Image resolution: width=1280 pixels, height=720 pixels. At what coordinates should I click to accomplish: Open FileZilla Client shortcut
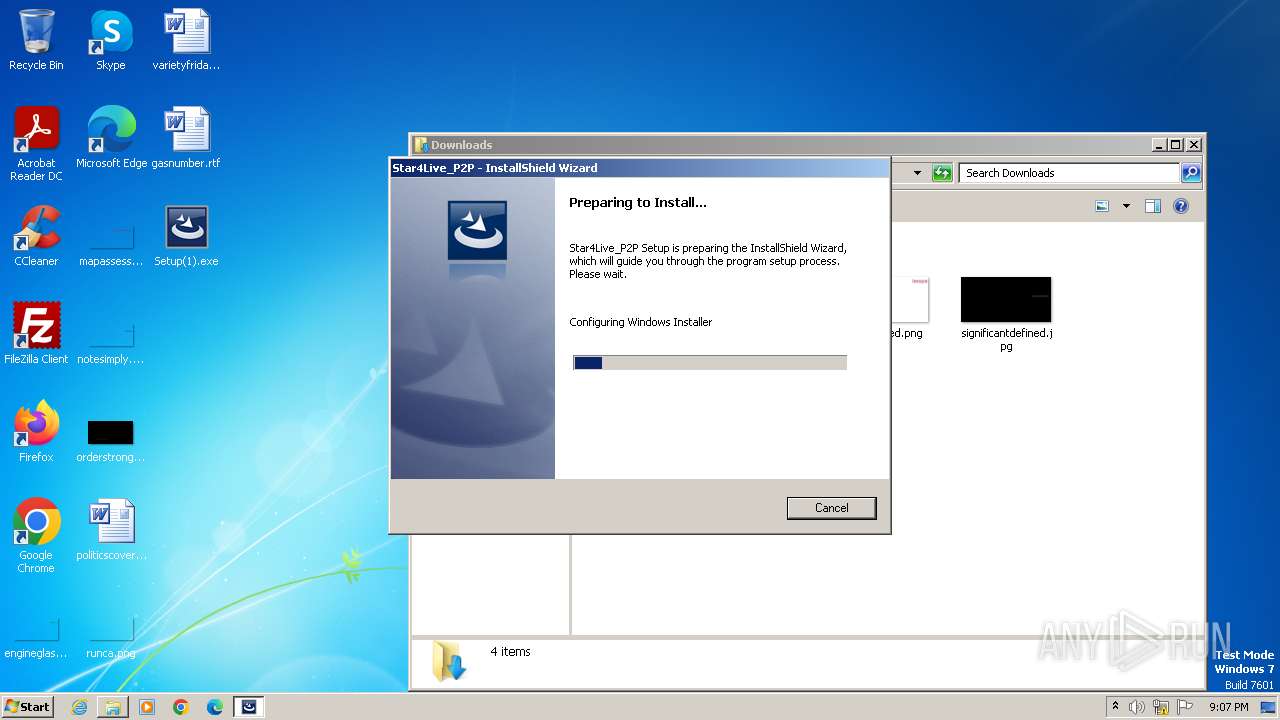[x=36, y=334]
